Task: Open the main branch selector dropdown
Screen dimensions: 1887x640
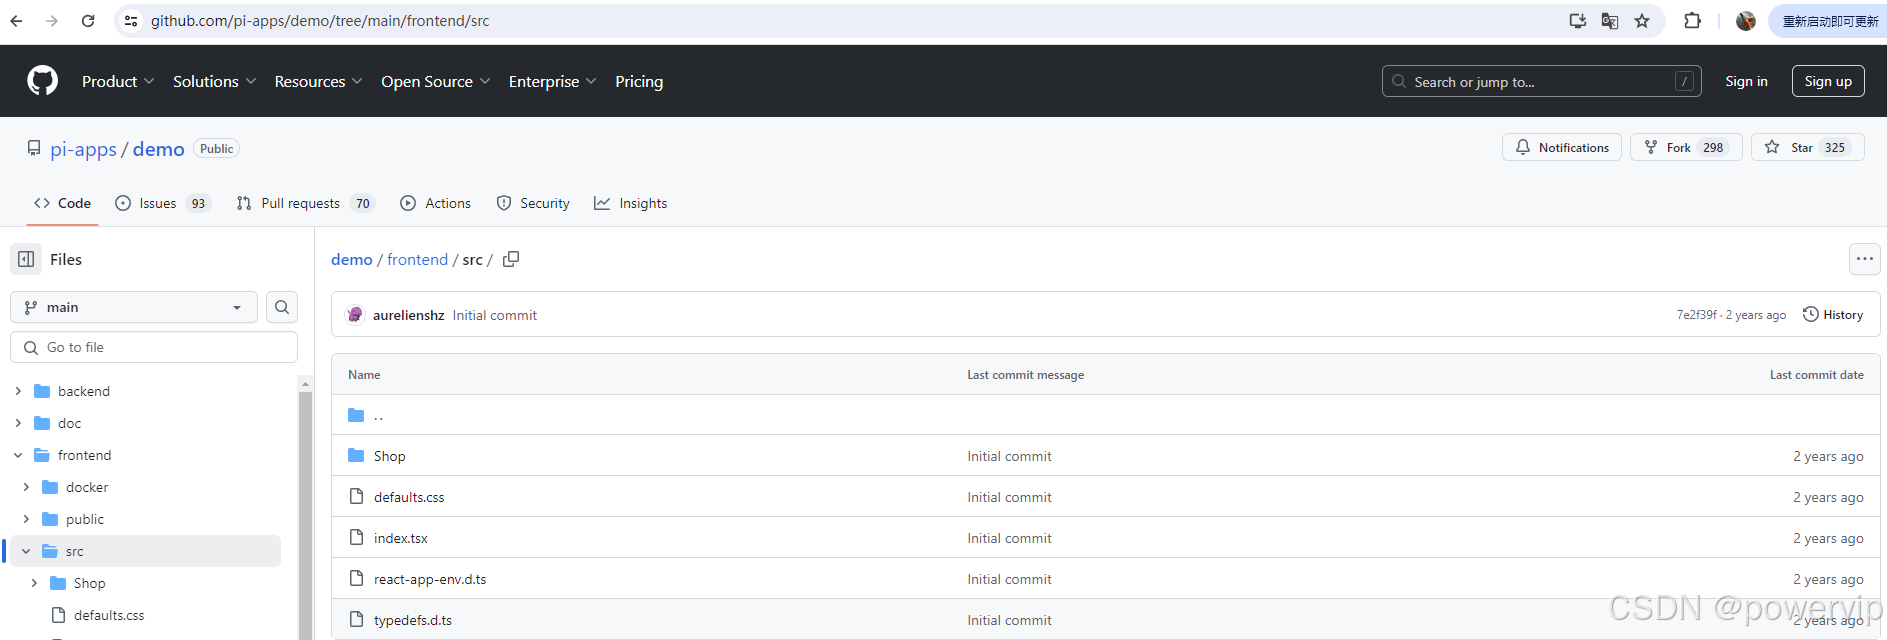Action: click(134, 307)
